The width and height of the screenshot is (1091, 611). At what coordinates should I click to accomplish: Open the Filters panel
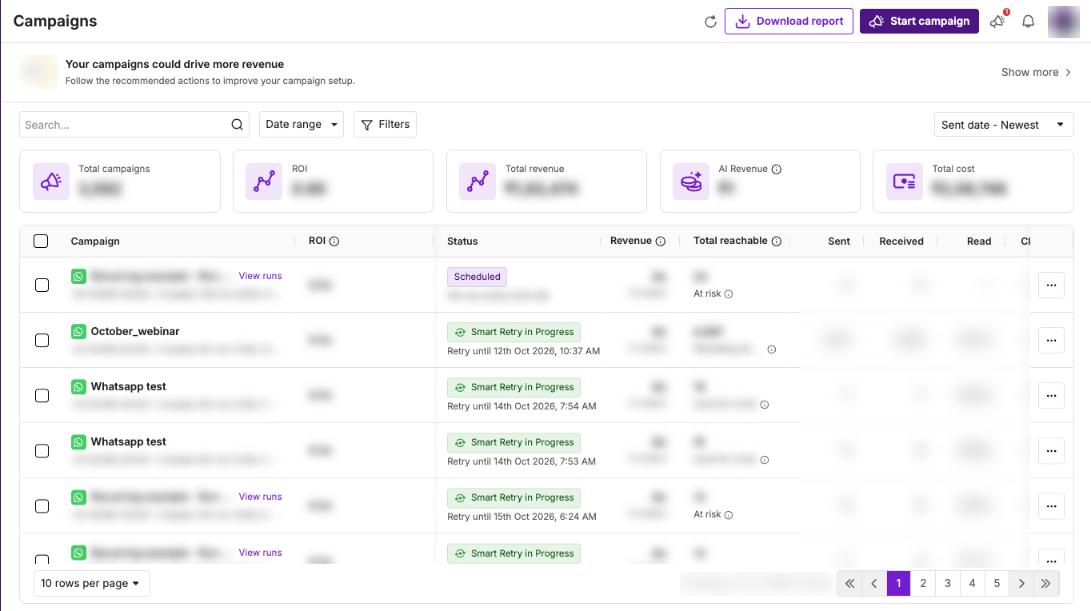(x=385, y=125)
